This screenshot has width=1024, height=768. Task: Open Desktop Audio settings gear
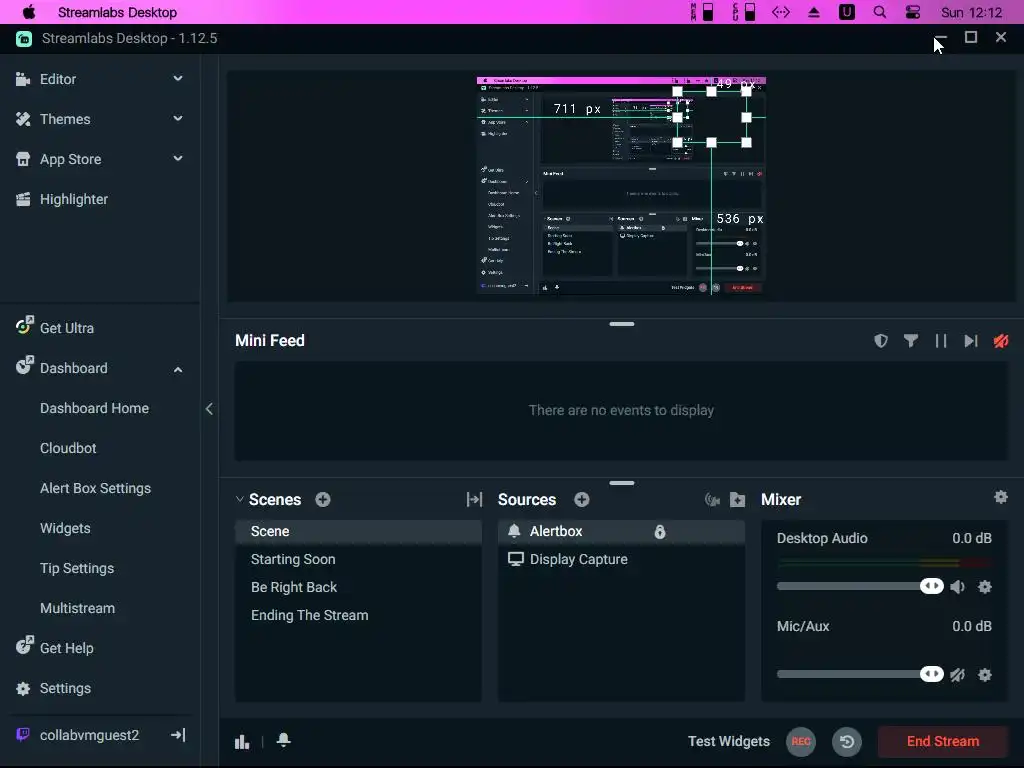985,586
